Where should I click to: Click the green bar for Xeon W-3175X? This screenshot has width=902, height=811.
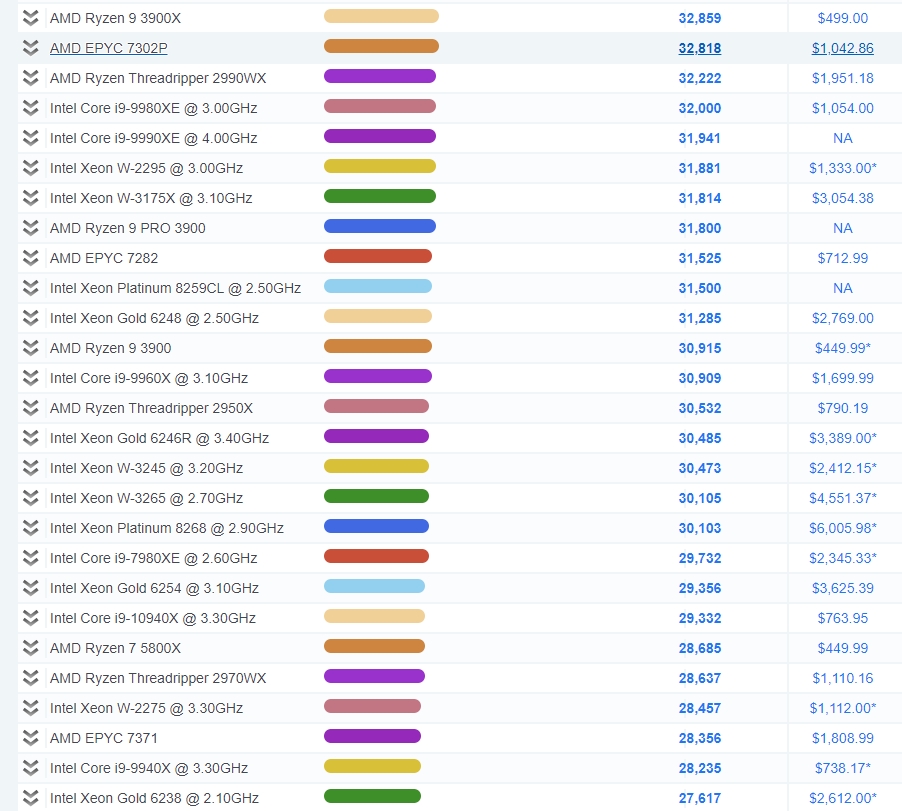pos(380,196)
